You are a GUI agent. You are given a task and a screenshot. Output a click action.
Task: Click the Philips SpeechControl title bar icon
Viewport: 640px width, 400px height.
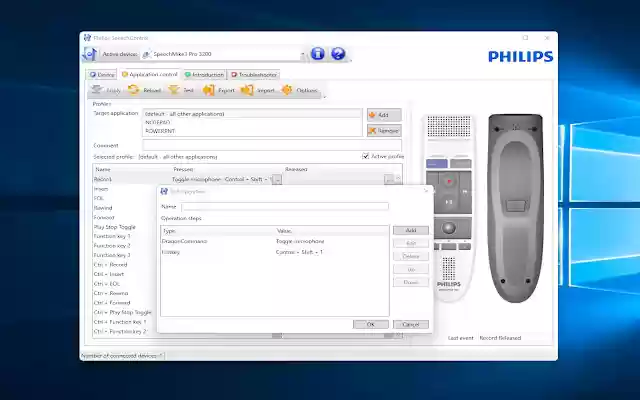(87, 38)
